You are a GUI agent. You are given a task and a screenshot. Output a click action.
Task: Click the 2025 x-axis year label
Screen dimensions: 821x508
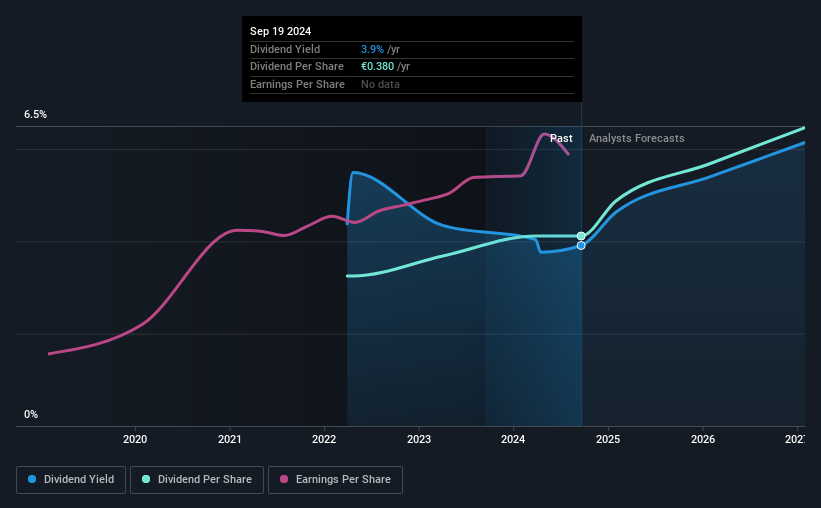608,439
